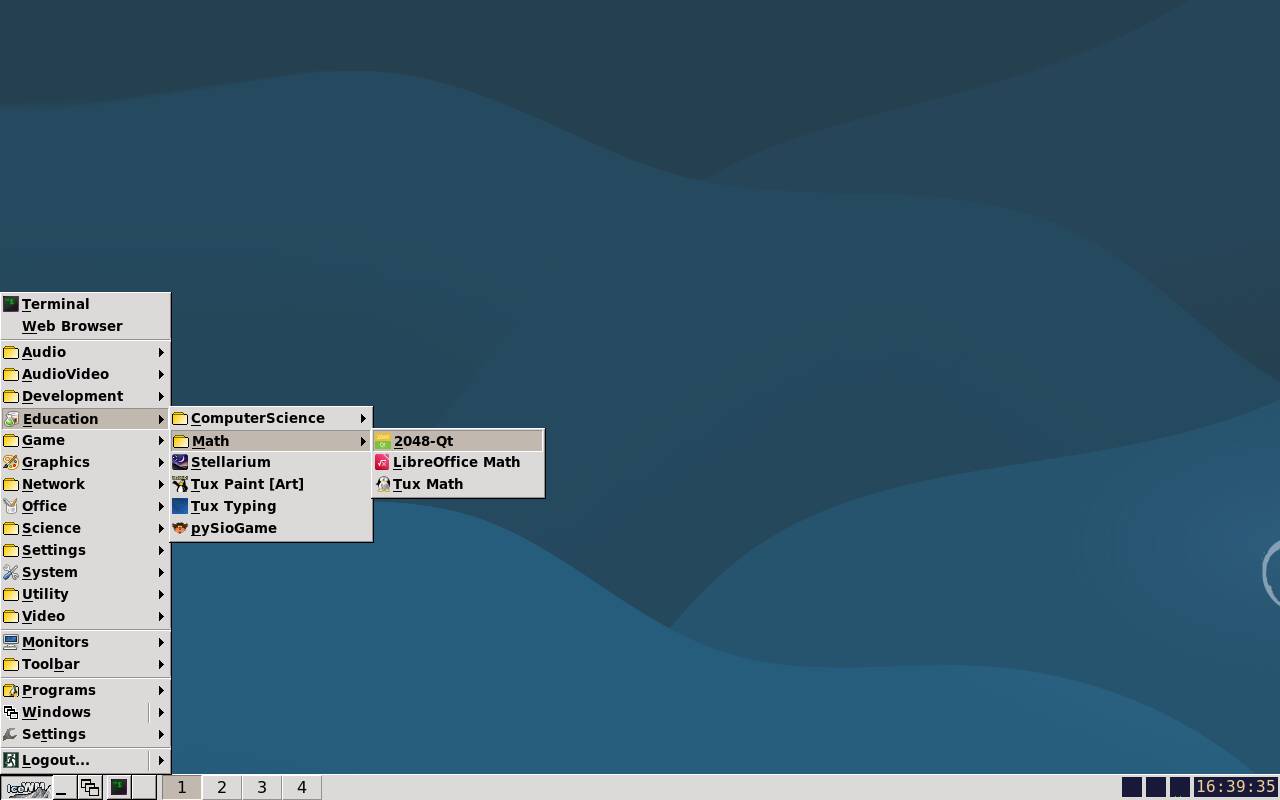Select Web Browser menu entry

point(72,326)
